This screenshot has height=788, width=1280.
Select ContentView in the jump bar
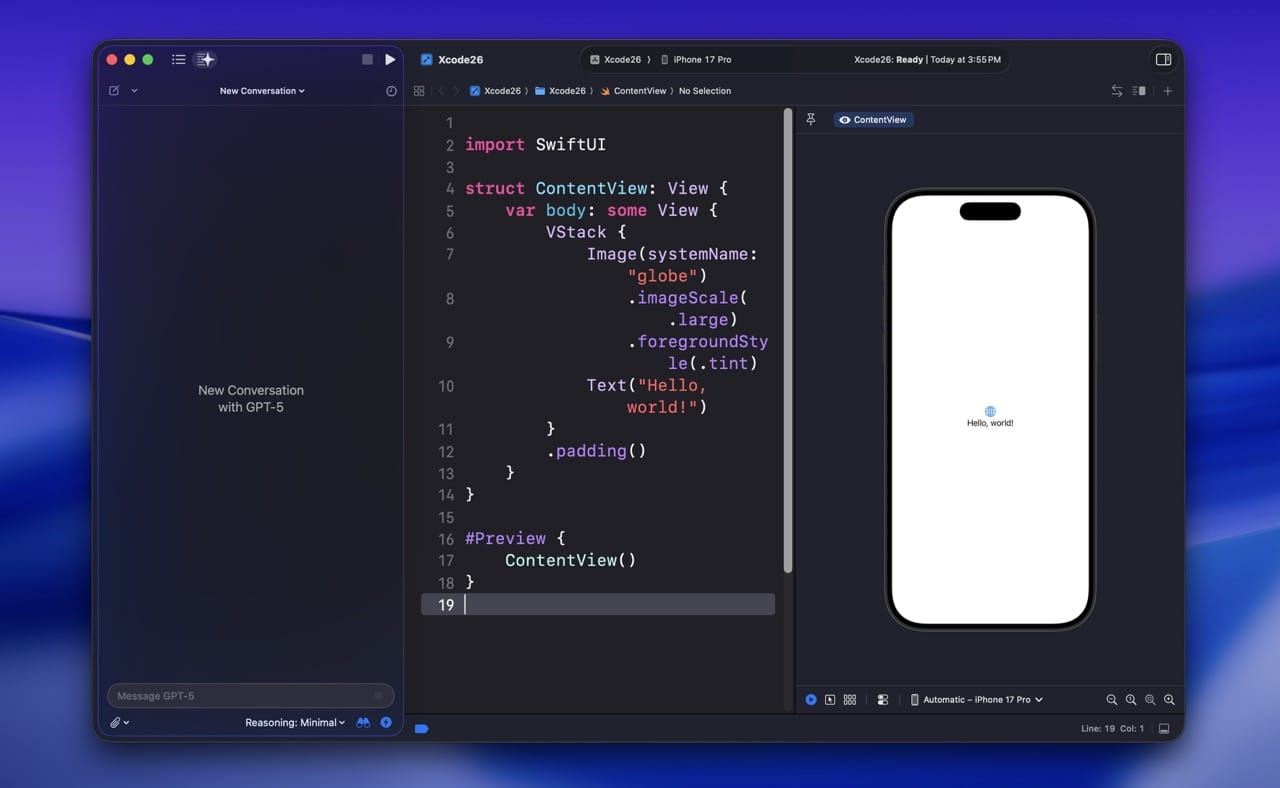point(633,91)
